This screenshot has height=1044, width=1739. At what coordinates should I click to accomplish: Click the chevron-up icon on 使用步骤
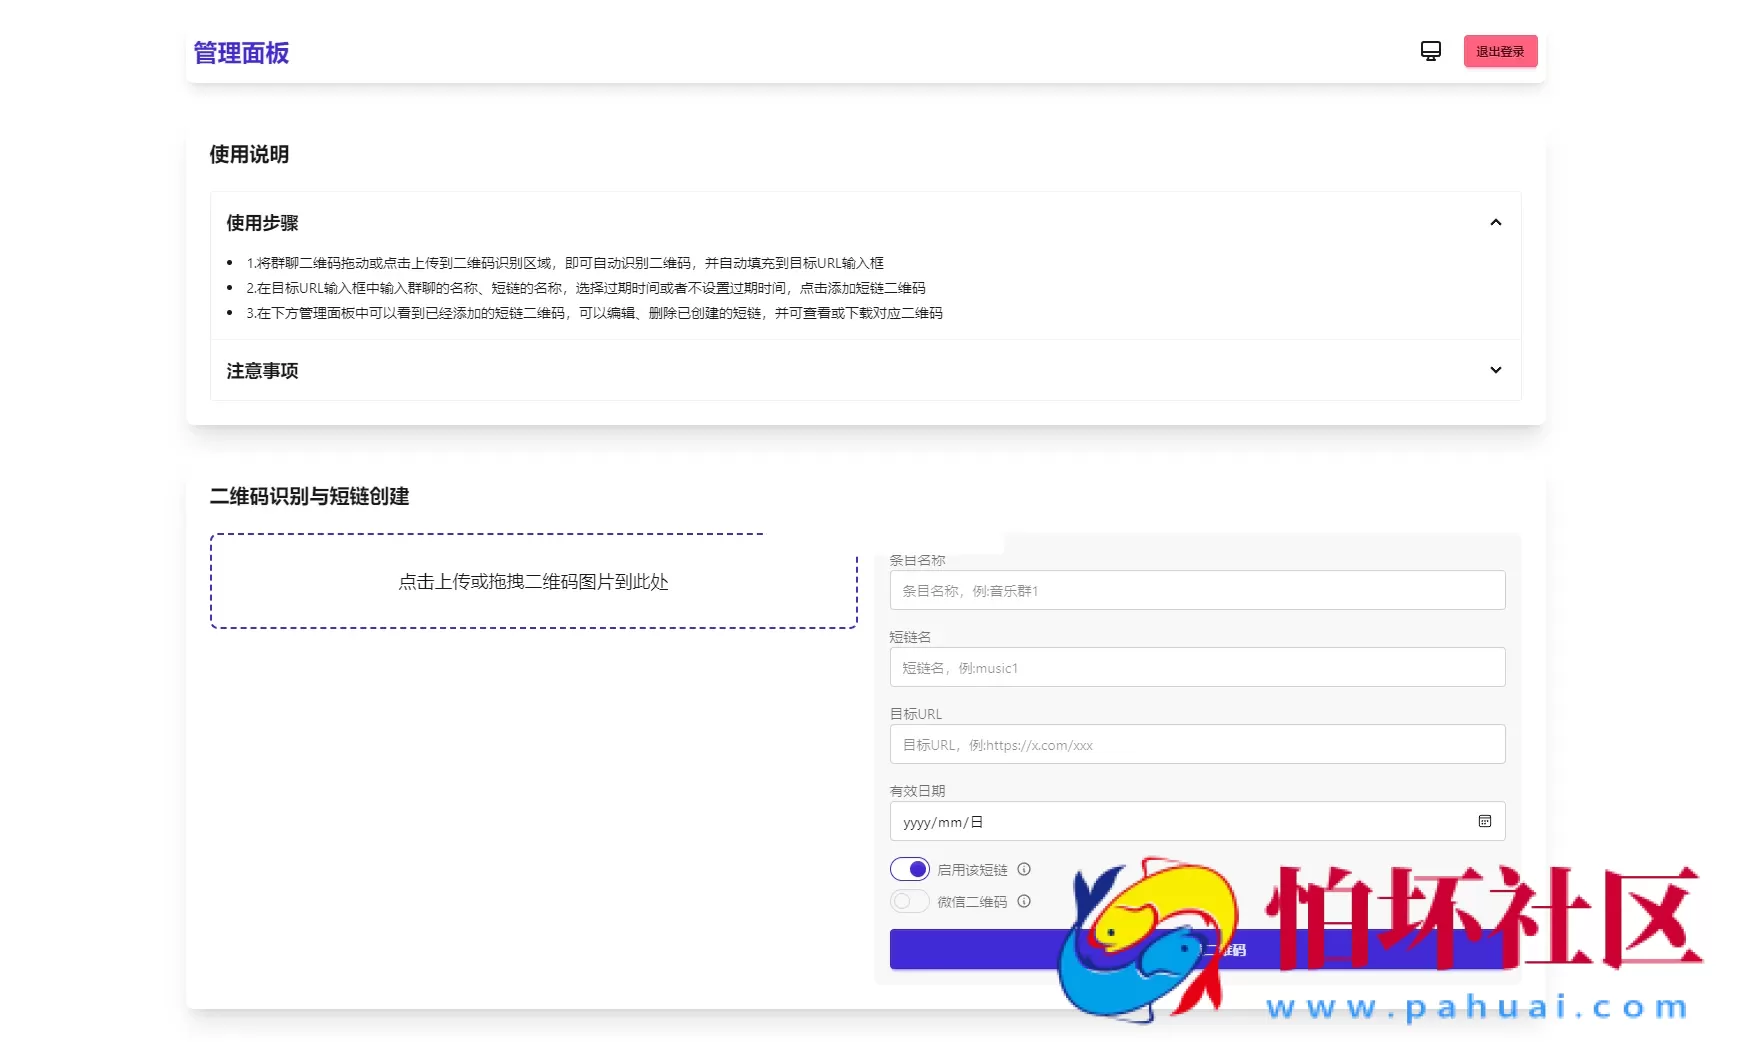click(x=1496, y=222)
